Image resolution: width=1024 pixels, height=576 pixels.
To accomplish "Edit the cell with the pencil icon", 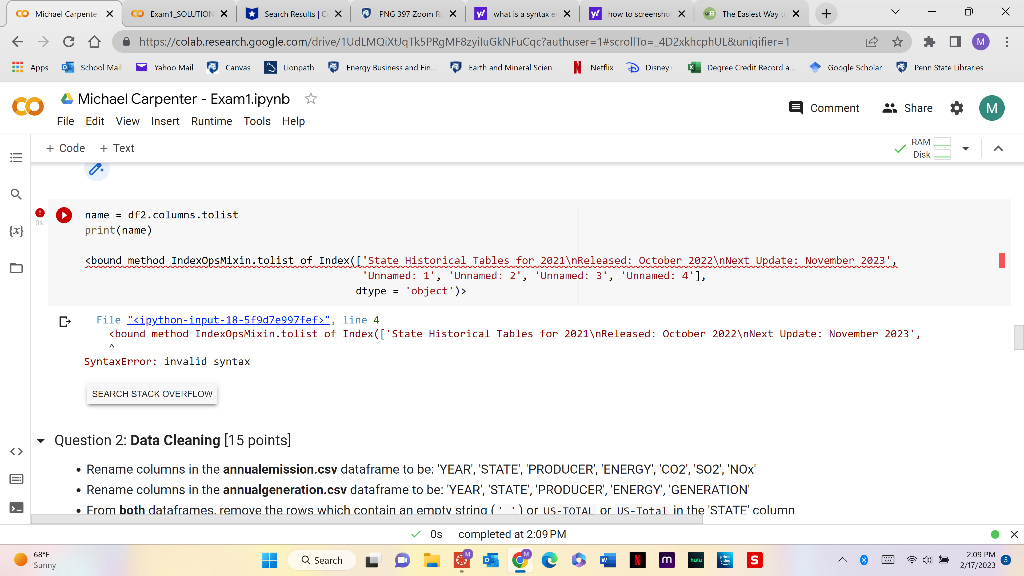I will click(x=96, y=169).
